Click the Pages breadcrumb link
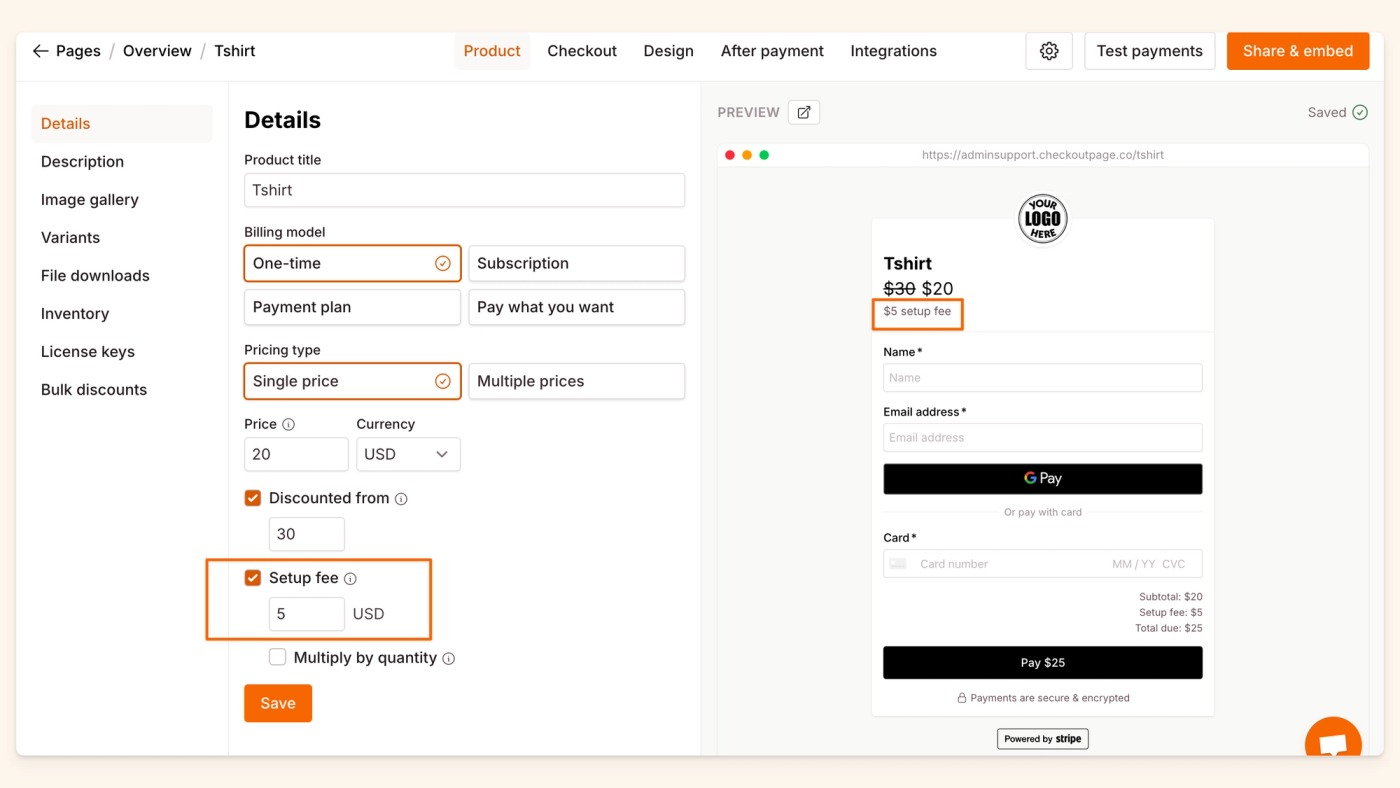This screenshot has width=1400, height=788. pyautogui.click(x=78, y=51)
